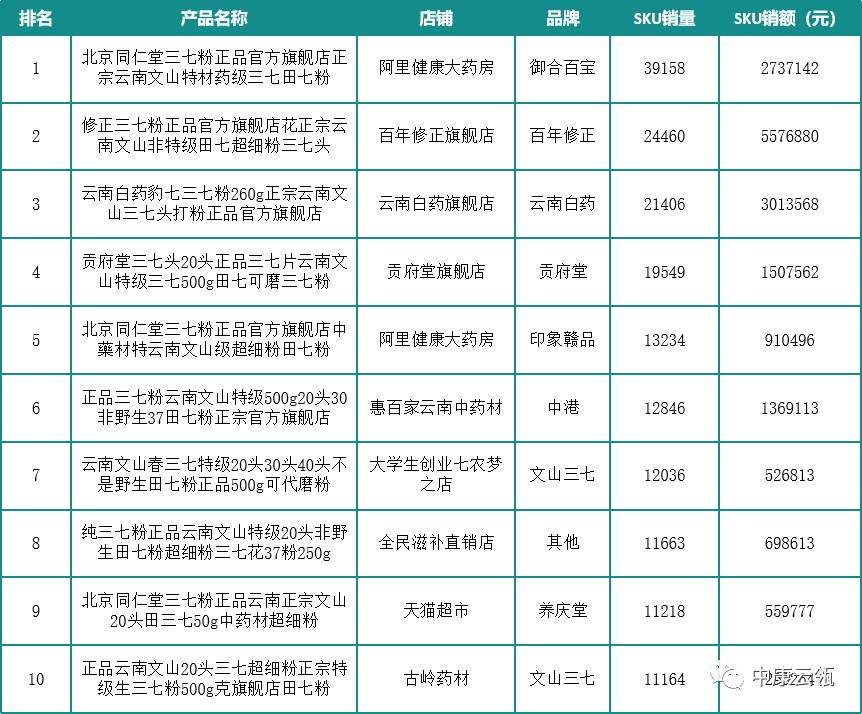Select the 云南白药旗舰店 store cell
Screen dimensions: 862x714
pyautogui.click(x=436, y=203)
